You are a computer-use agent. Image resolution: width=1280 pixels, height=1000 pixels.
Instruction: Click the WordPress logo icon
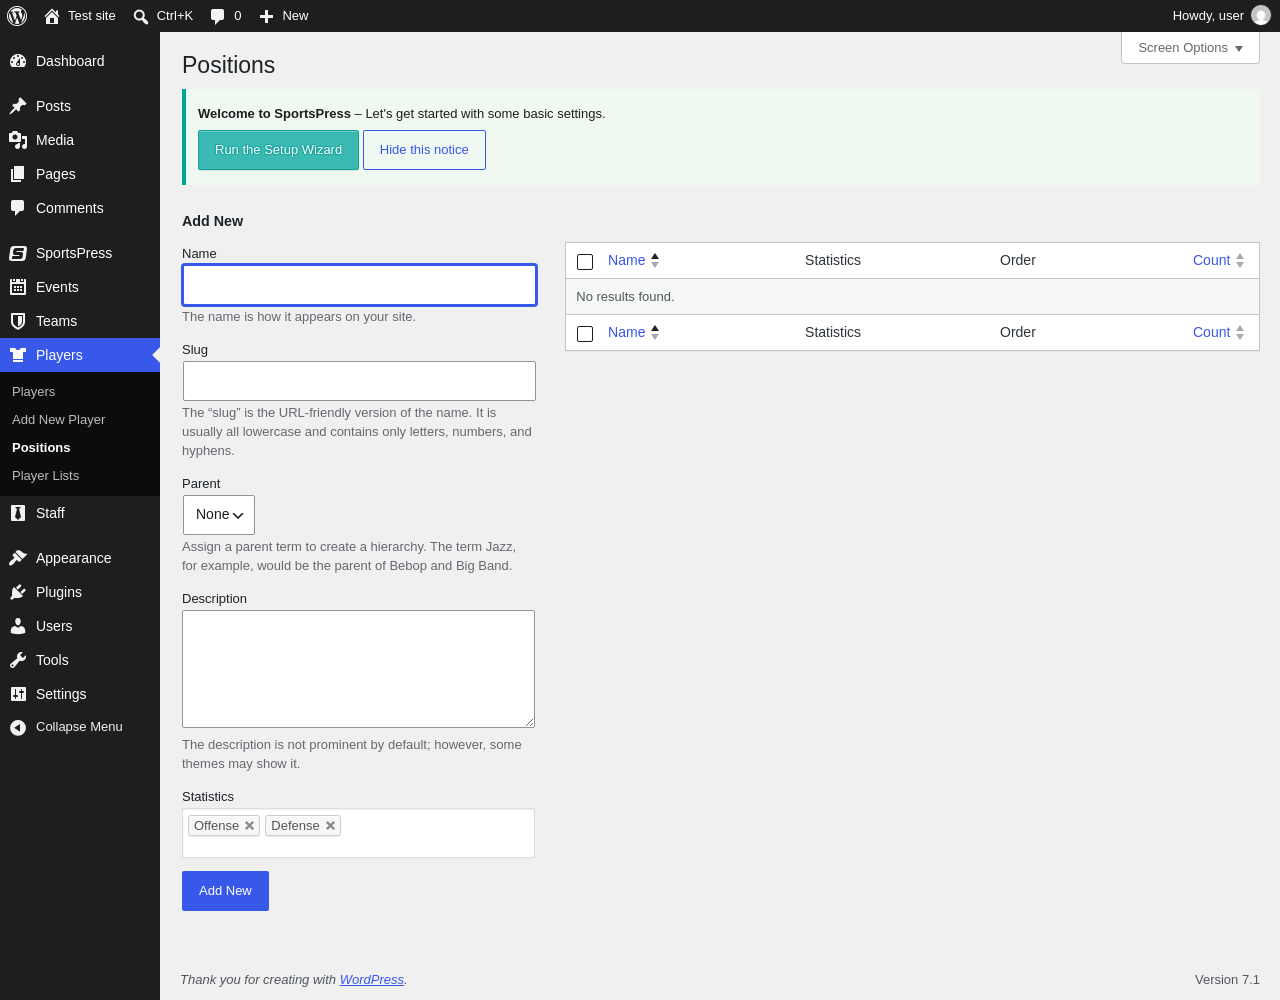17,16
